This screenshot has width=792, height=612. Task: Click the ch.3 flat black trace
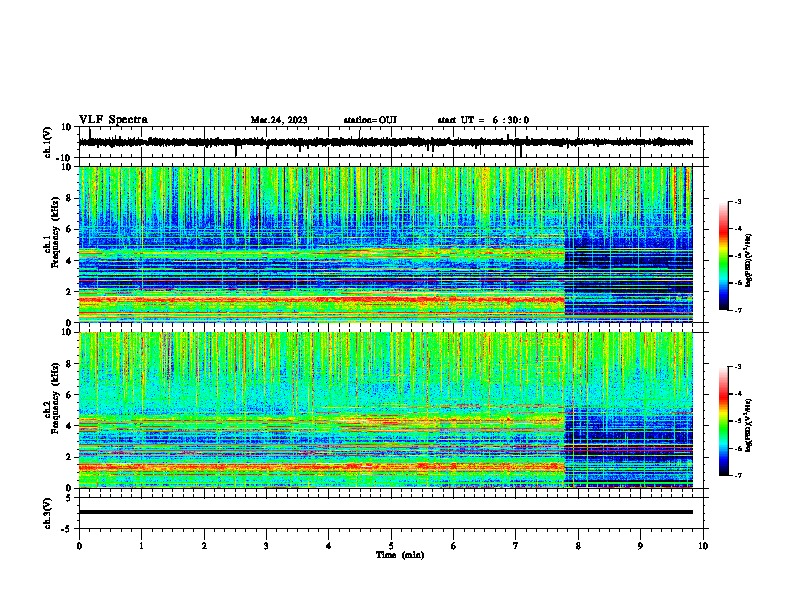pyautogui.click(x=385, y=512)
